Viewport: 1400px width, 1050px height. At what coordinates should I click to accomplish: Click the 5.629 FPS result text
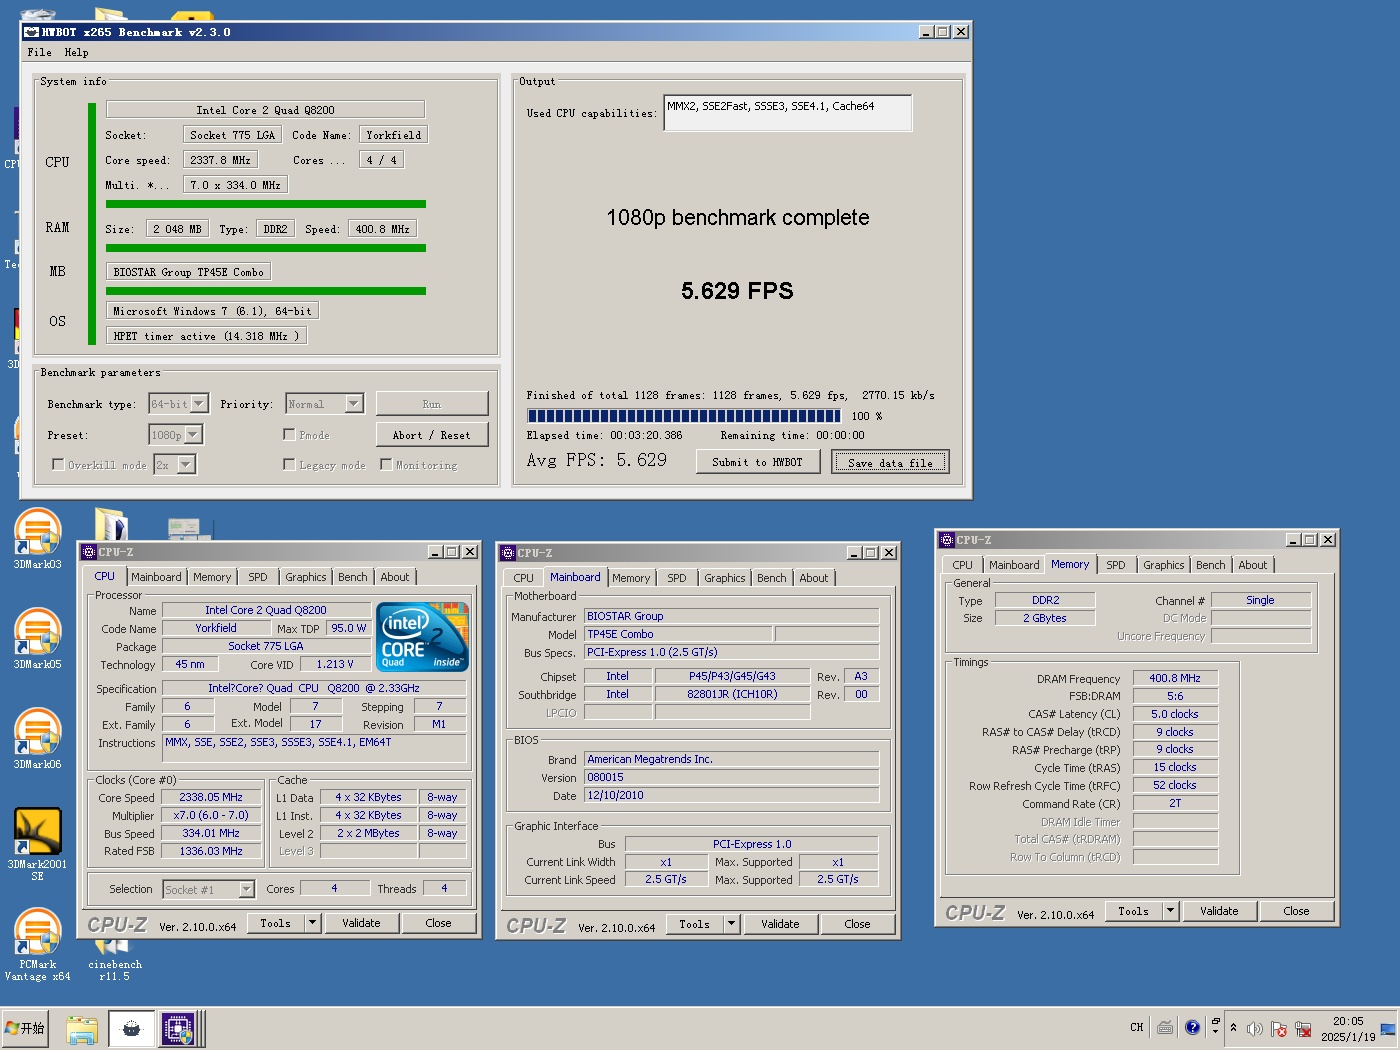pyautogui.click(x=737, y=291)
